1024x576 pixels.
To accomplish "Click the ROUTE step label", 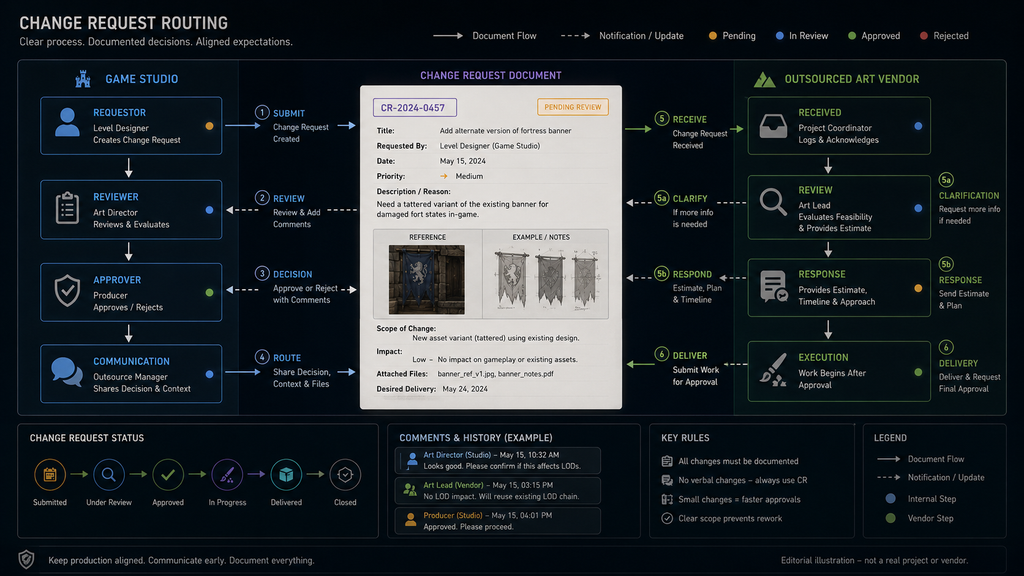I will click(x=287, y=358).
